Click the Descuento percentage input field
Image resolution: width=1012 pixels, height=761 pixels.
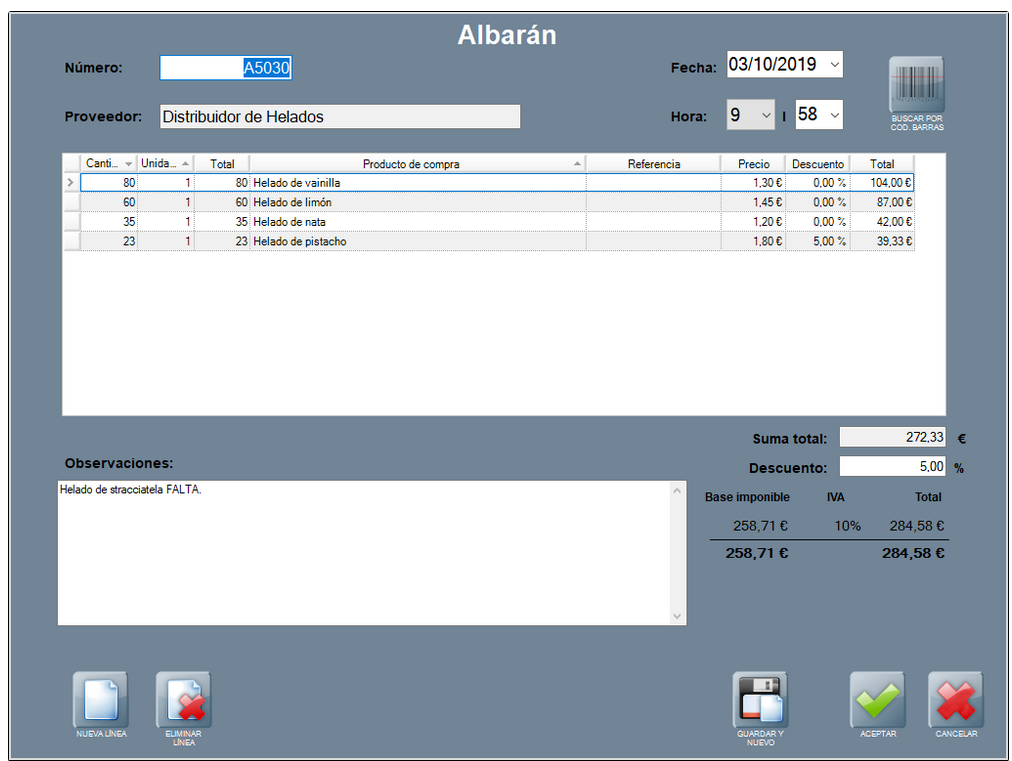pyautogui.click(x=891, y=466)
